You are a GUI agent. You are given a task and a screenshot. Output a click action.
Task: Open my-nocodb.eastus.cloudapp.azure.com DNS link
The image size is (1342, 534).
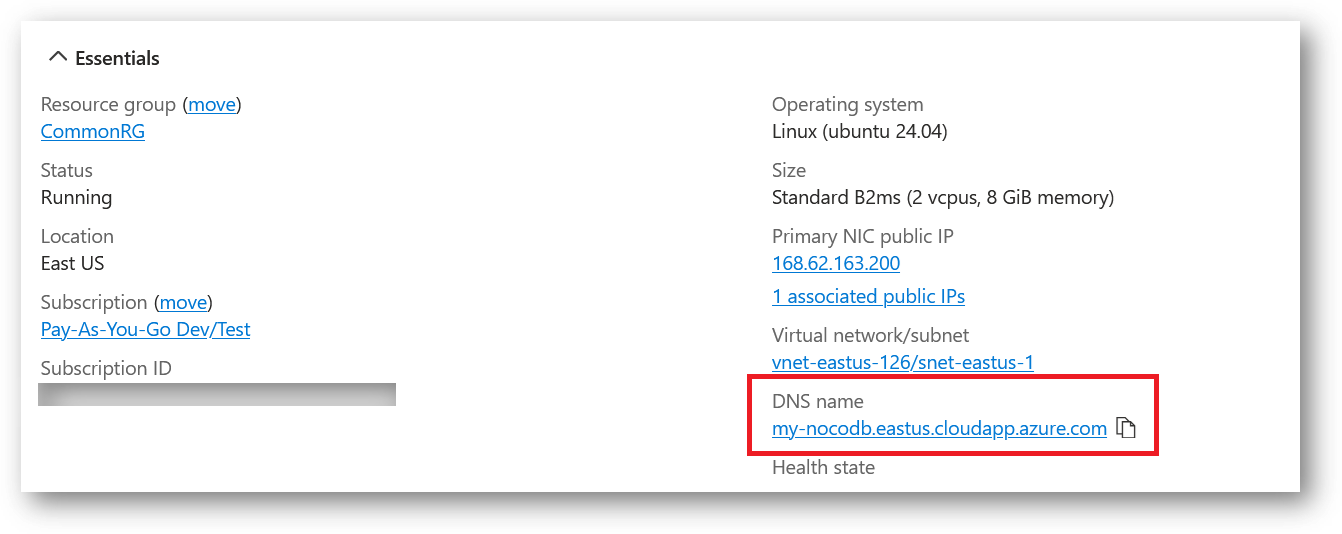[x=939, y=428]
